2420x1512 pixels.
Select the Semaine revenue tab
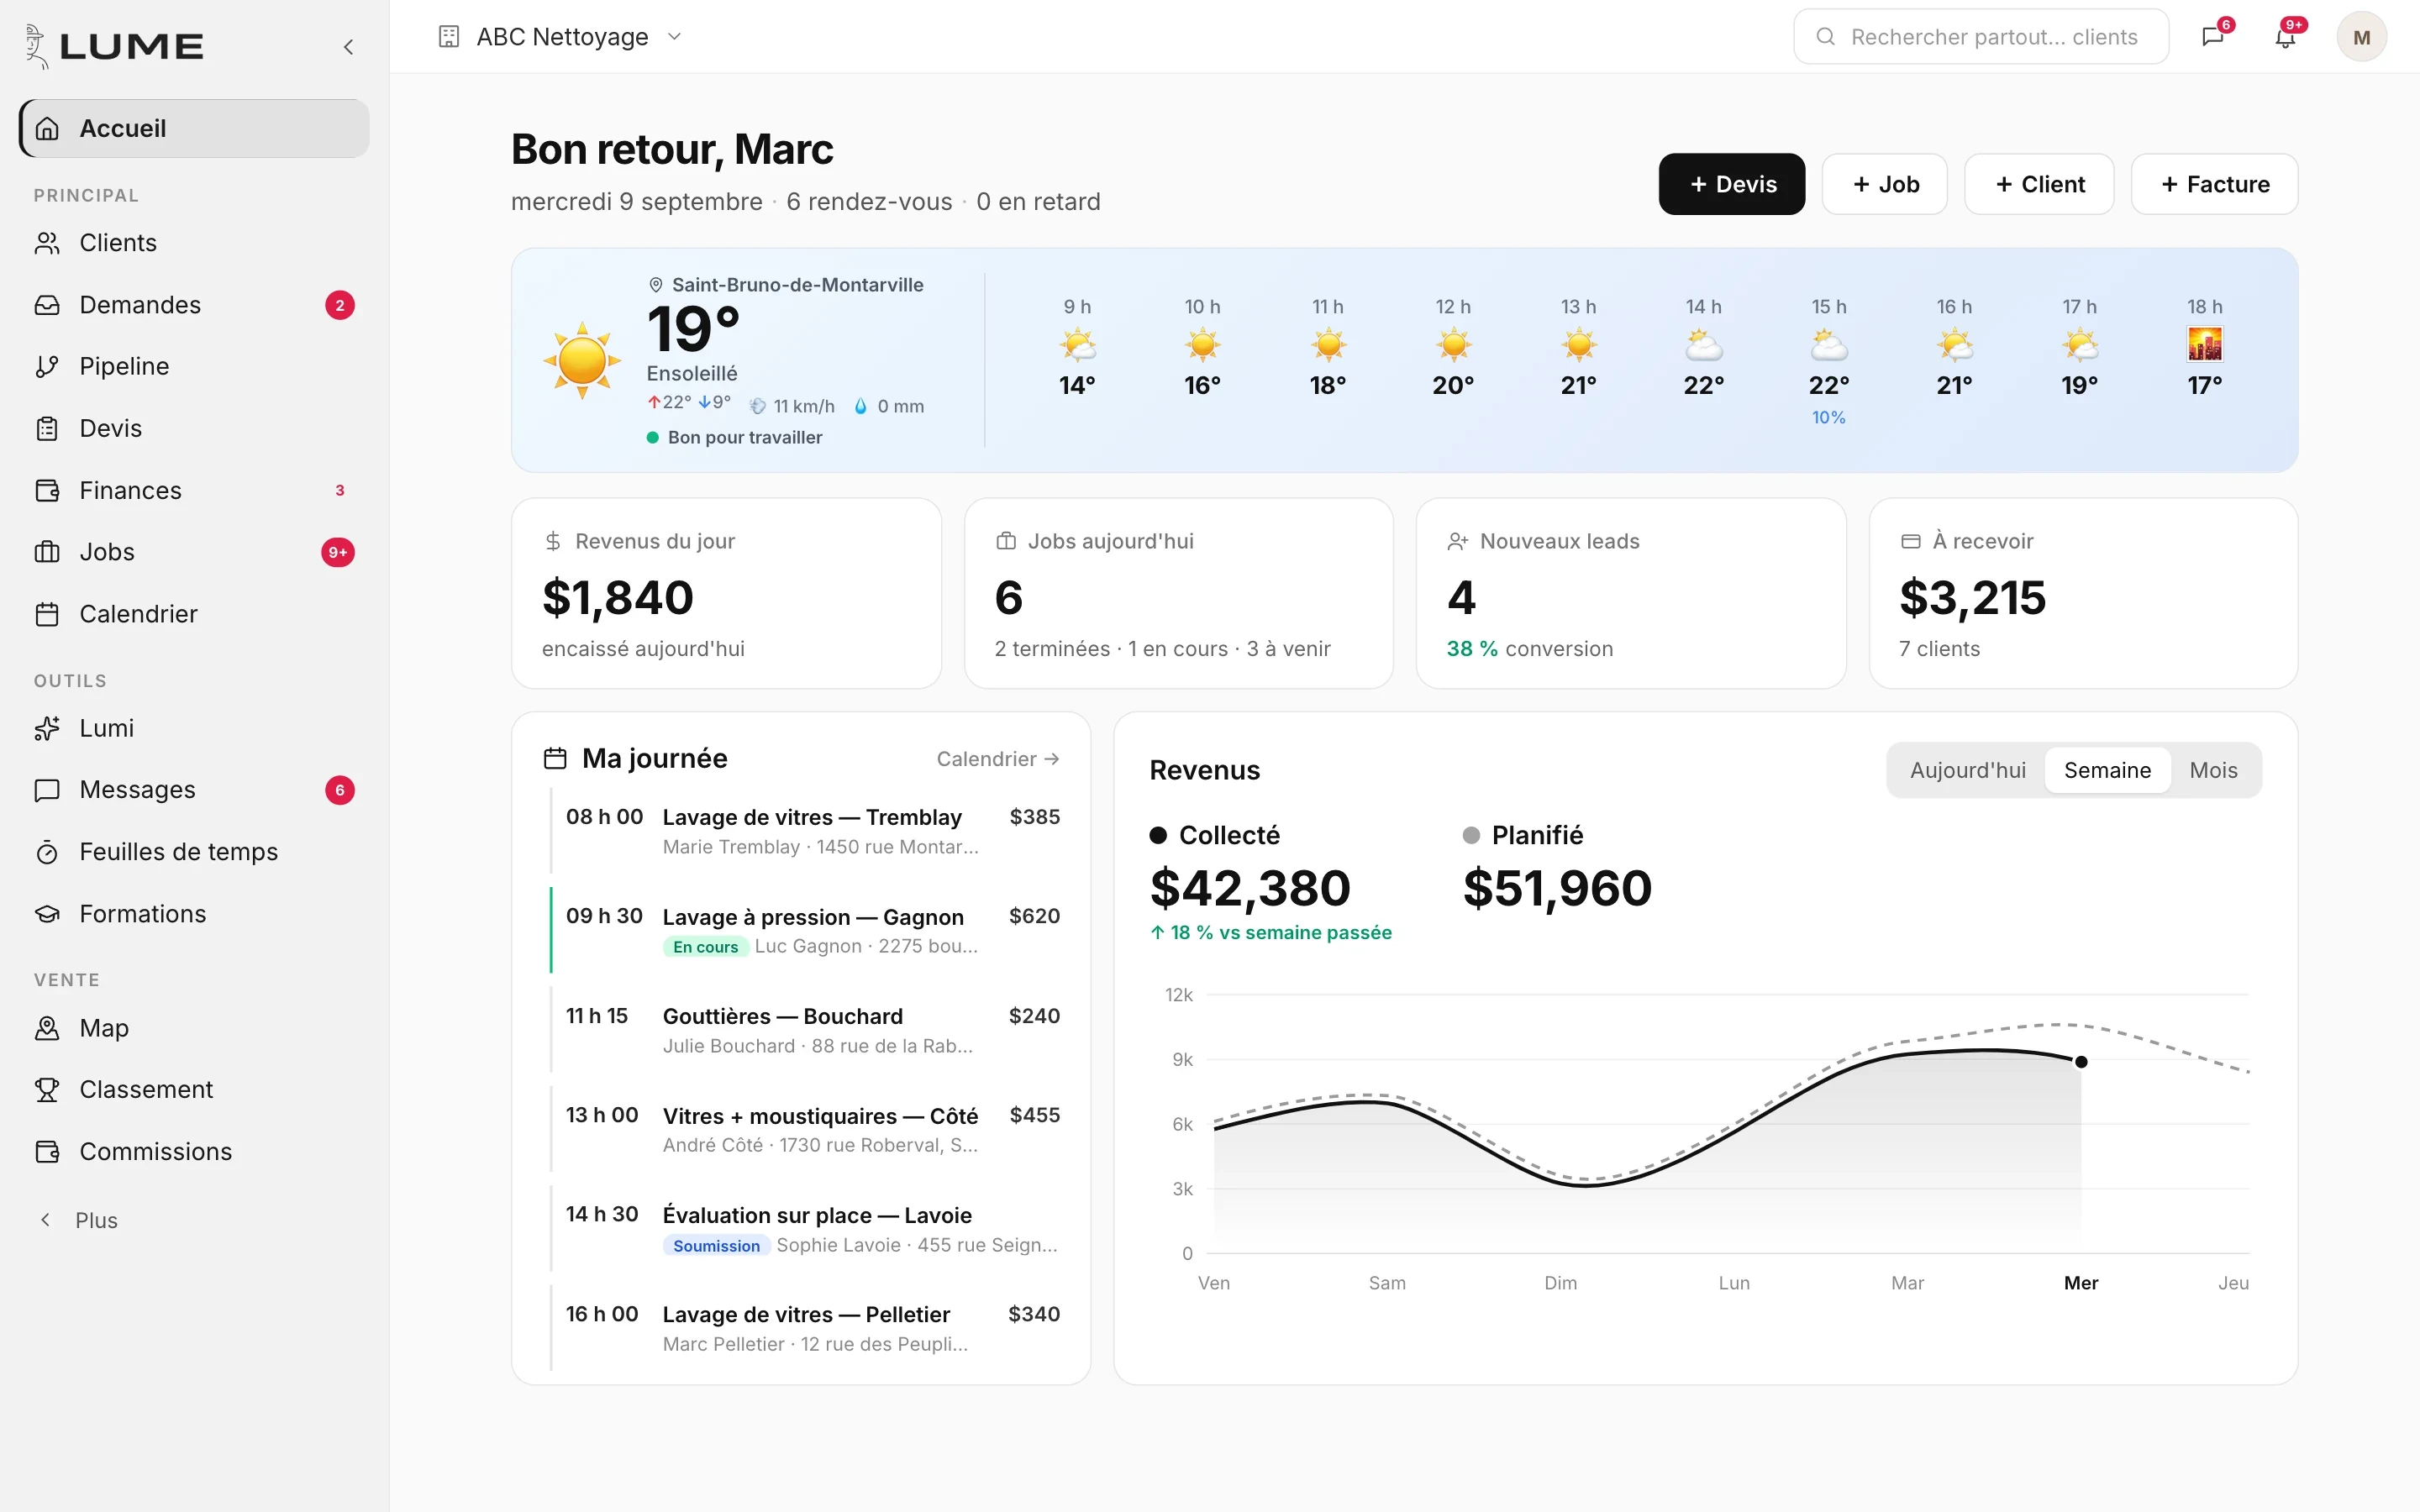click(x=2107, y=770)
